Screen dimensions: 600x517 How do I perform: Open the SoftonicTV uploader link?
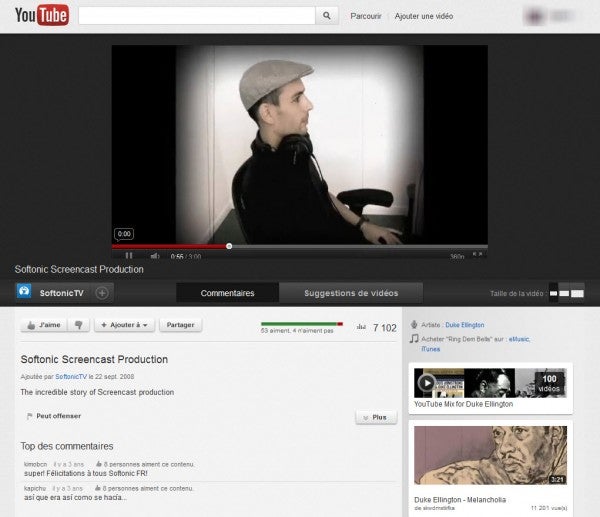(71, 377)
